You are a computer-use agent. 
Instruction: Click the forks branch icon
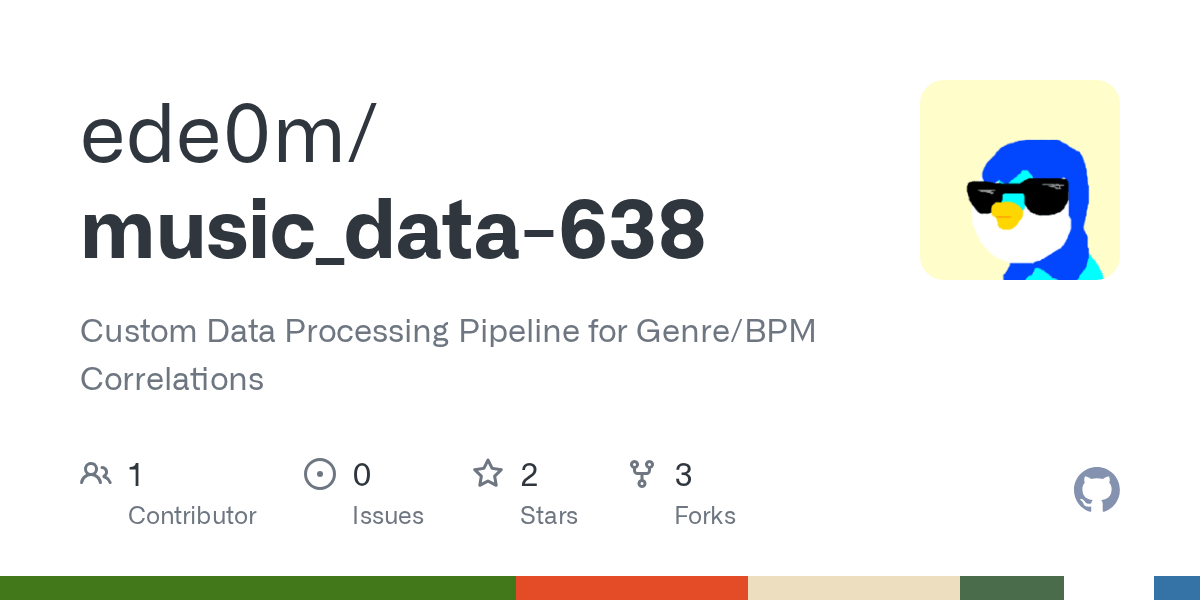point(642,474)
